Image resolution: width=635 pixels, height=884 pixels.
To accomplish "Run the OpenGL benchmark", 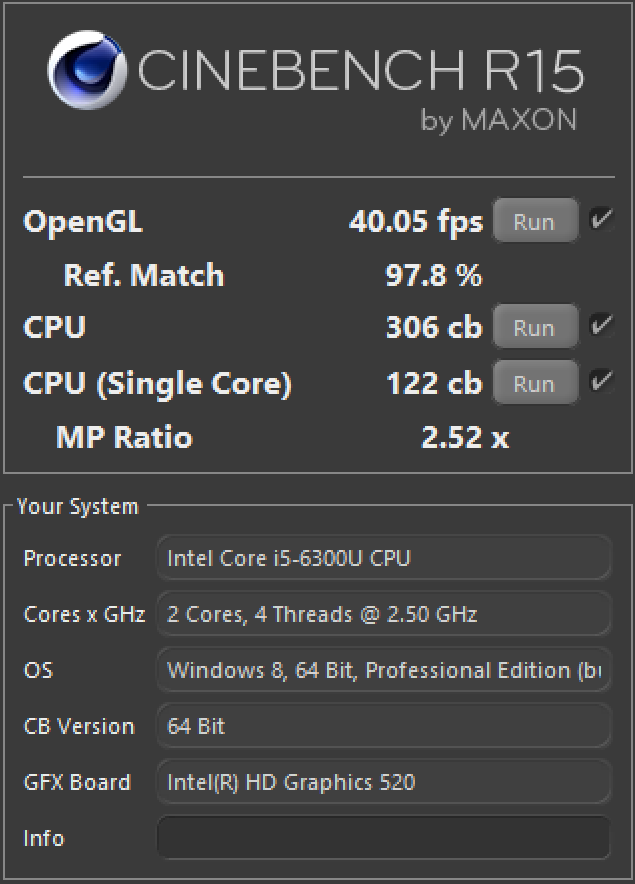I will click(x=535, y=221).
